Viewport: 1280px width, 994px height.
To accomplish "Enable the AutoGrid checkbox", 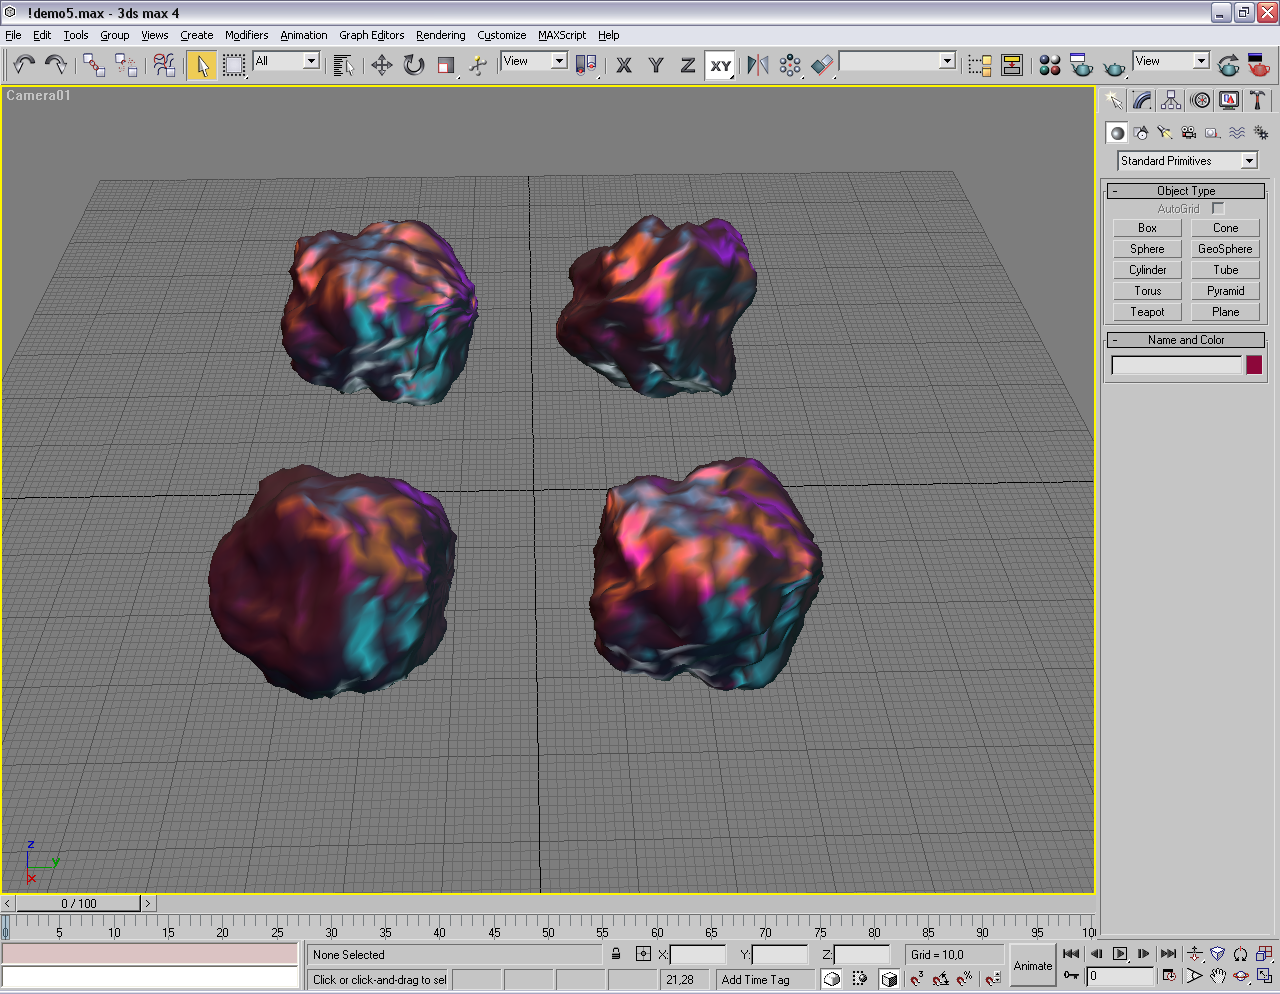I will click(1218, 208).
